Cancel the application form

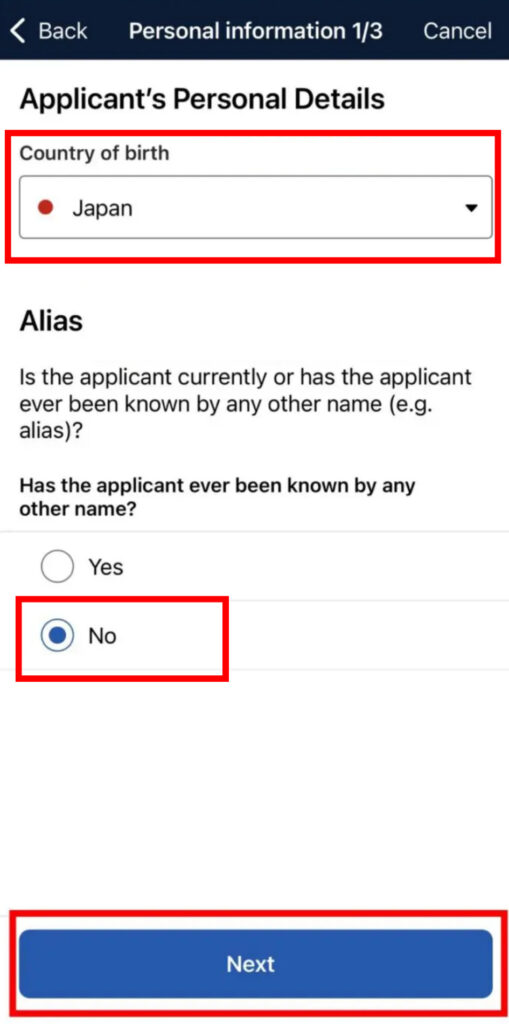tap(457, 31)
